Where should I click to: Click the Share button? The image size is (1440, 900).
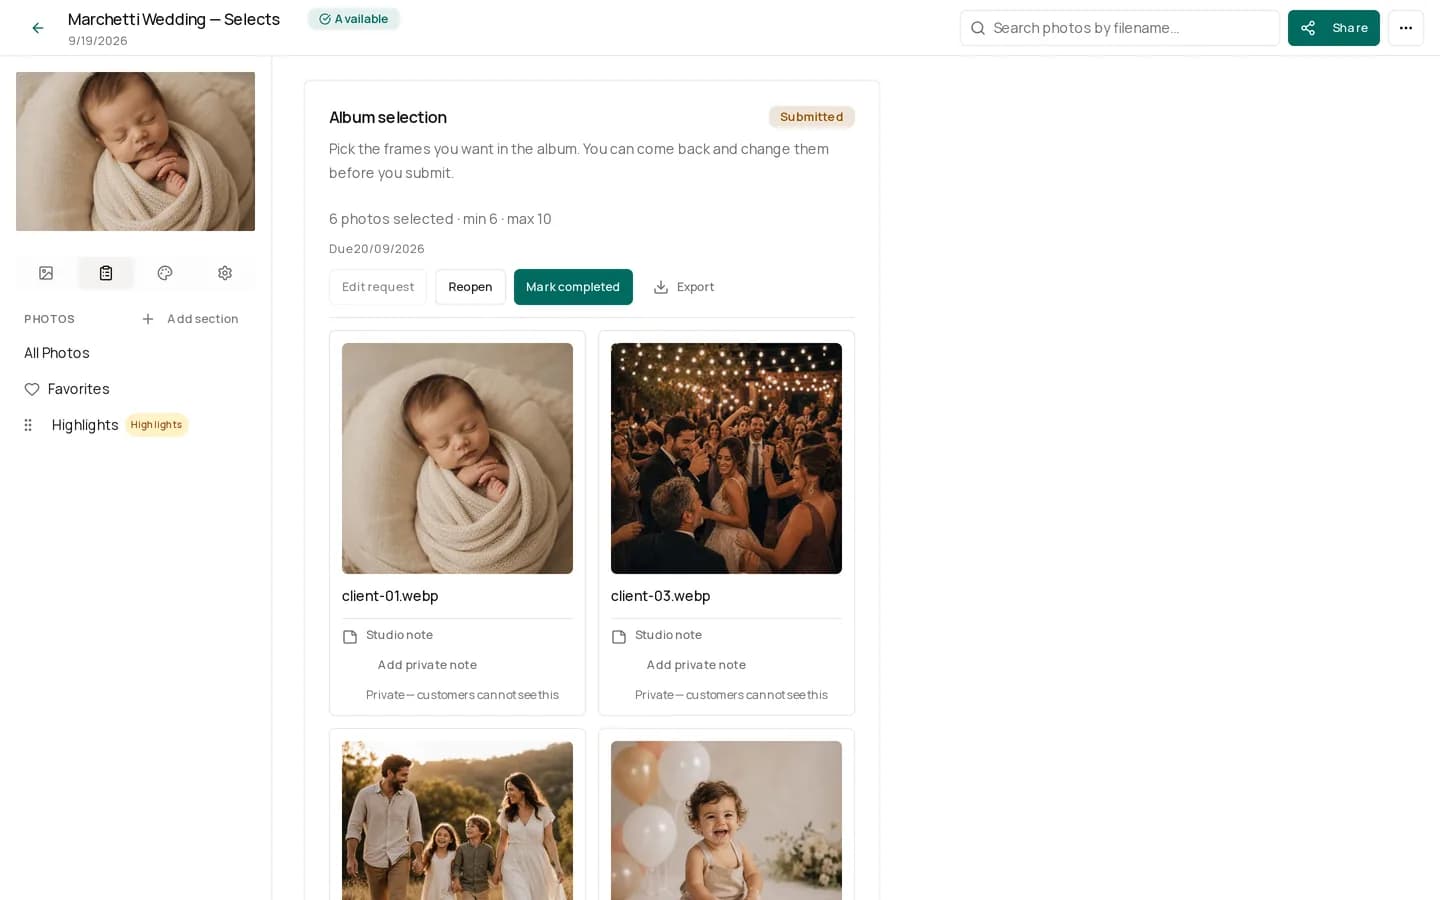click(1334, 28)
